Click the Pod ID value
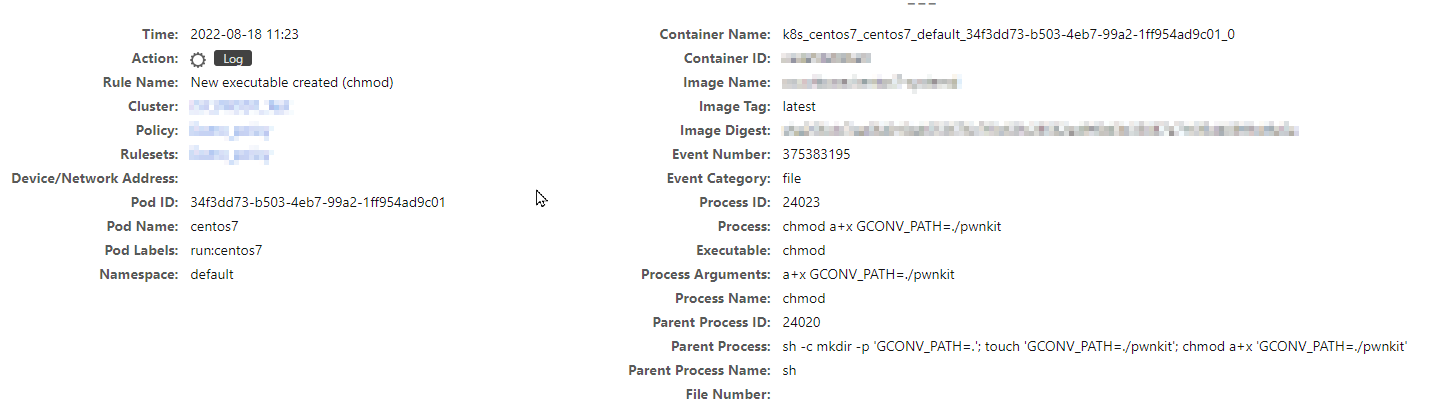Screen dimensions: 1432x412 tap(317, 203)
